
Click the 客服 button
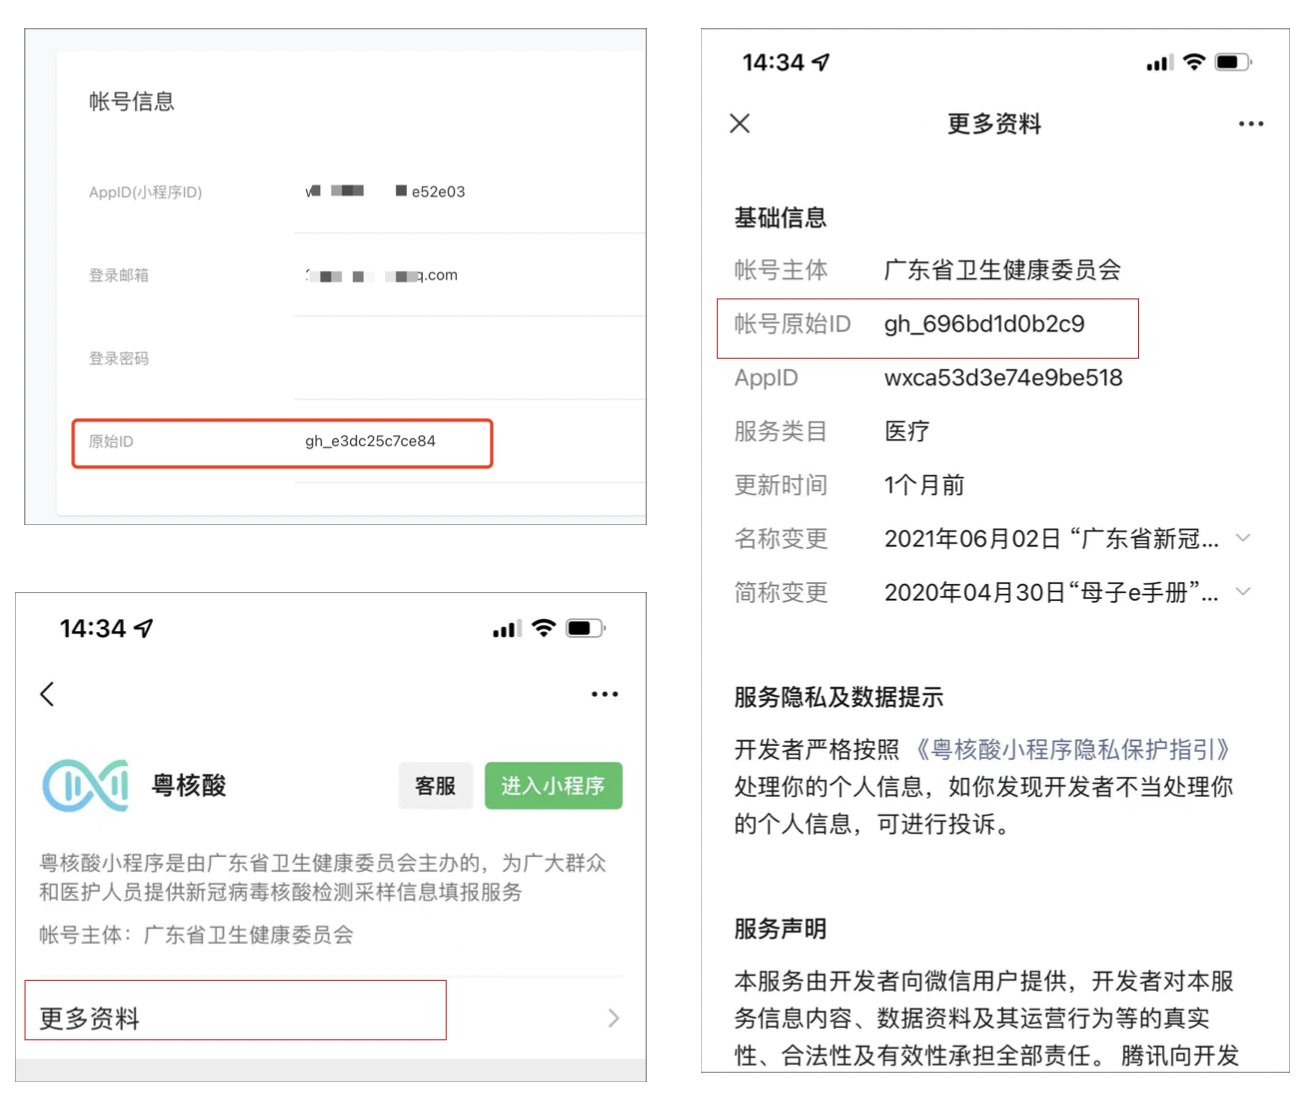coord(435,786)
